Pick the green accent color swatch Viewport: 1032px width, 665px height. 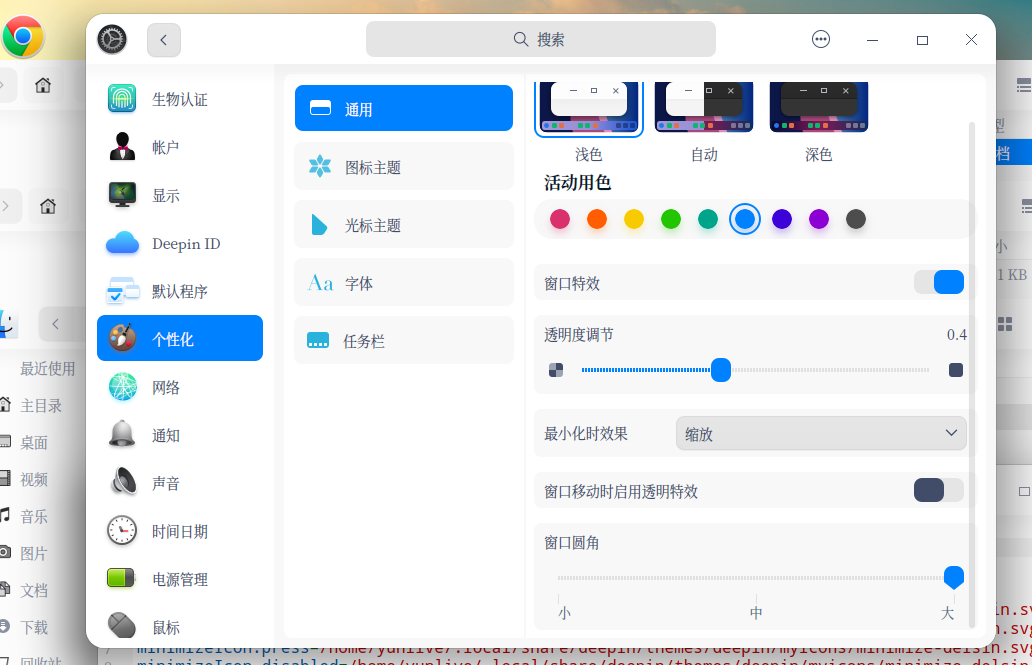671,219
